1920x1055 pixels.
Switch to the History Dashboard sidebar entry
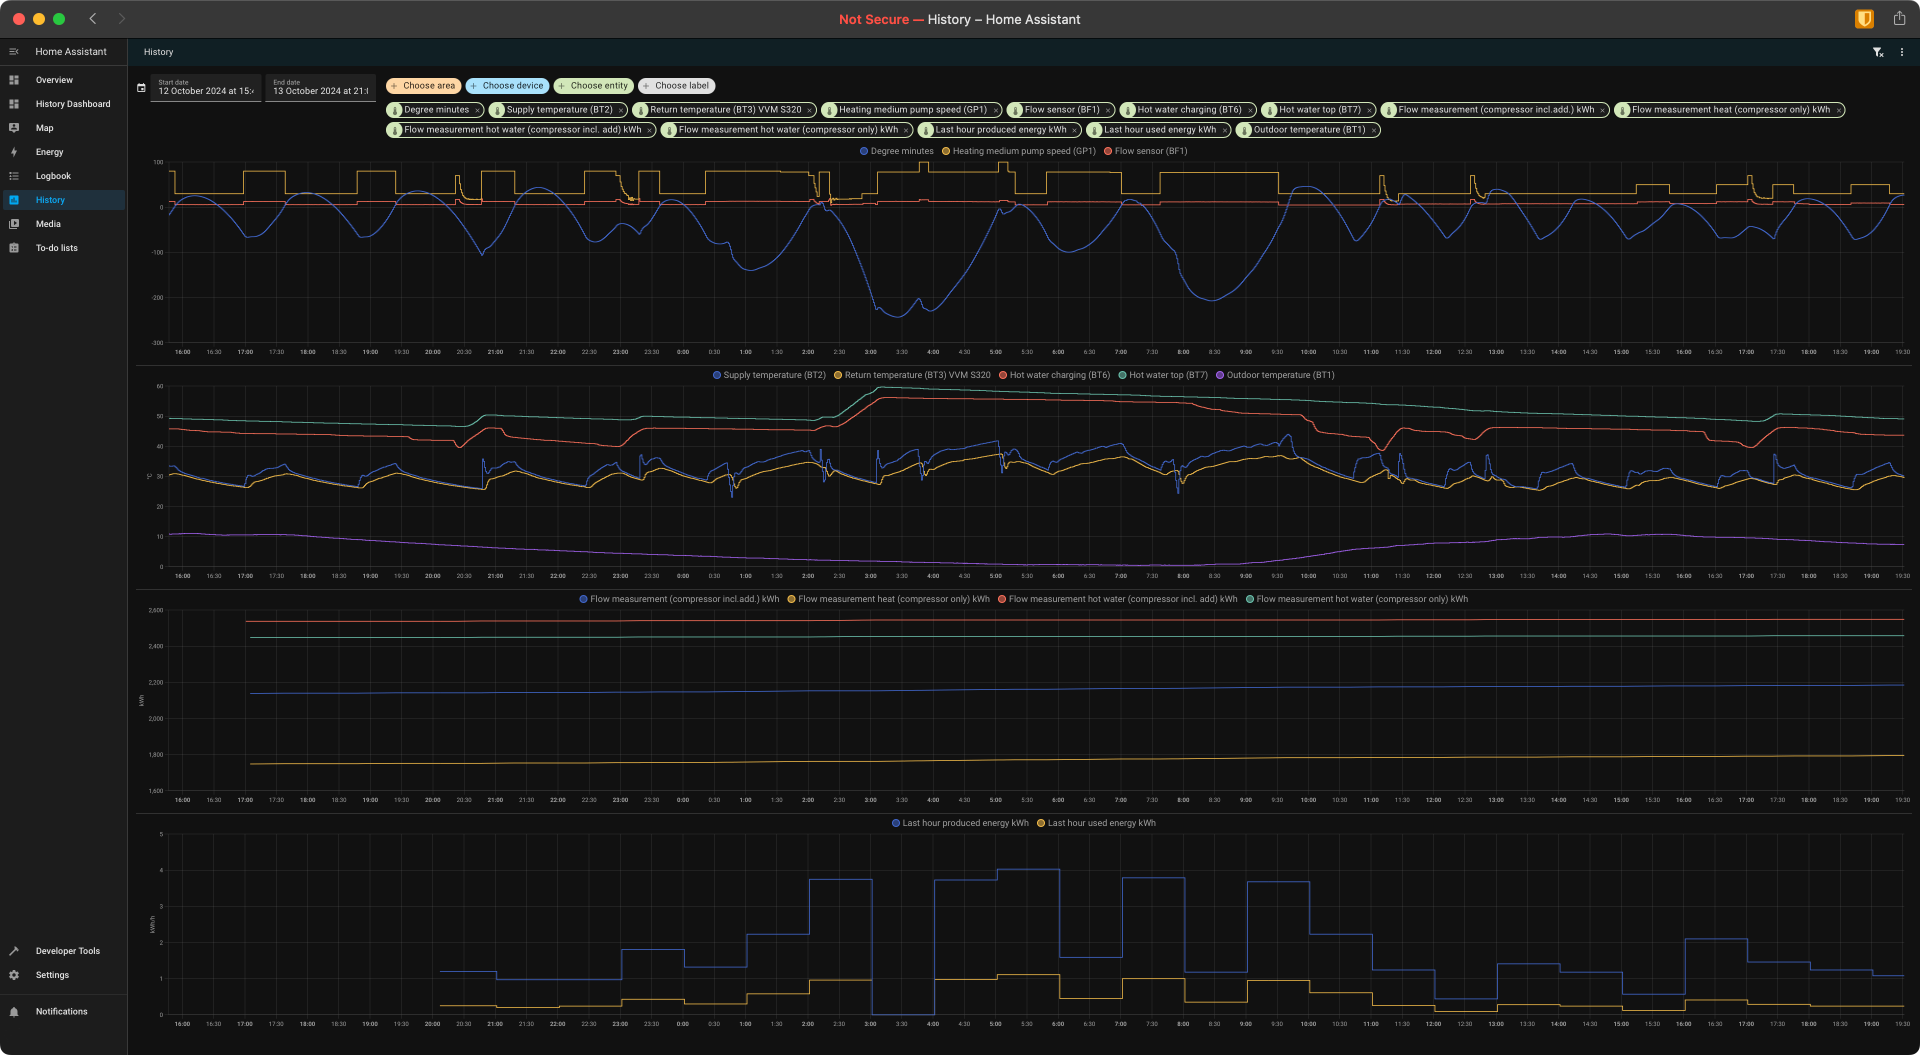(73, 104)
